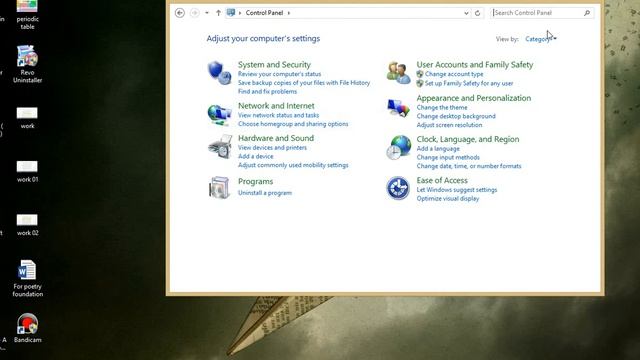The height and width of the screenshot is (360, 640).
Task: Click Control Panel breadcrumb in address bar
Action: [x=264, y=13]
